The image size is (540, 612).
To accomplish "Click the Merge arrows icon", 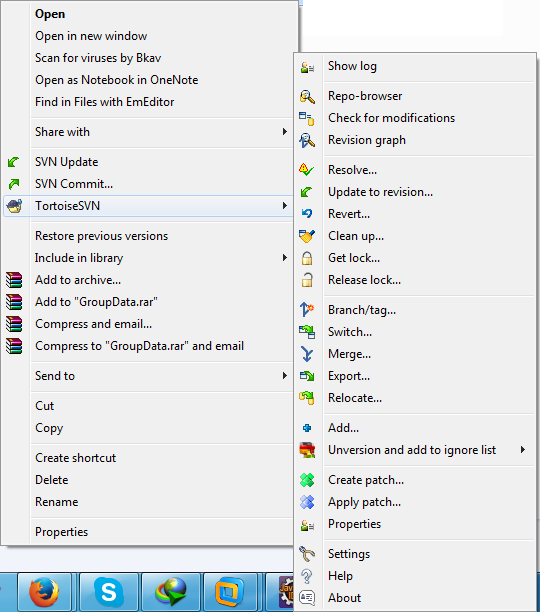I will (307, 354).
